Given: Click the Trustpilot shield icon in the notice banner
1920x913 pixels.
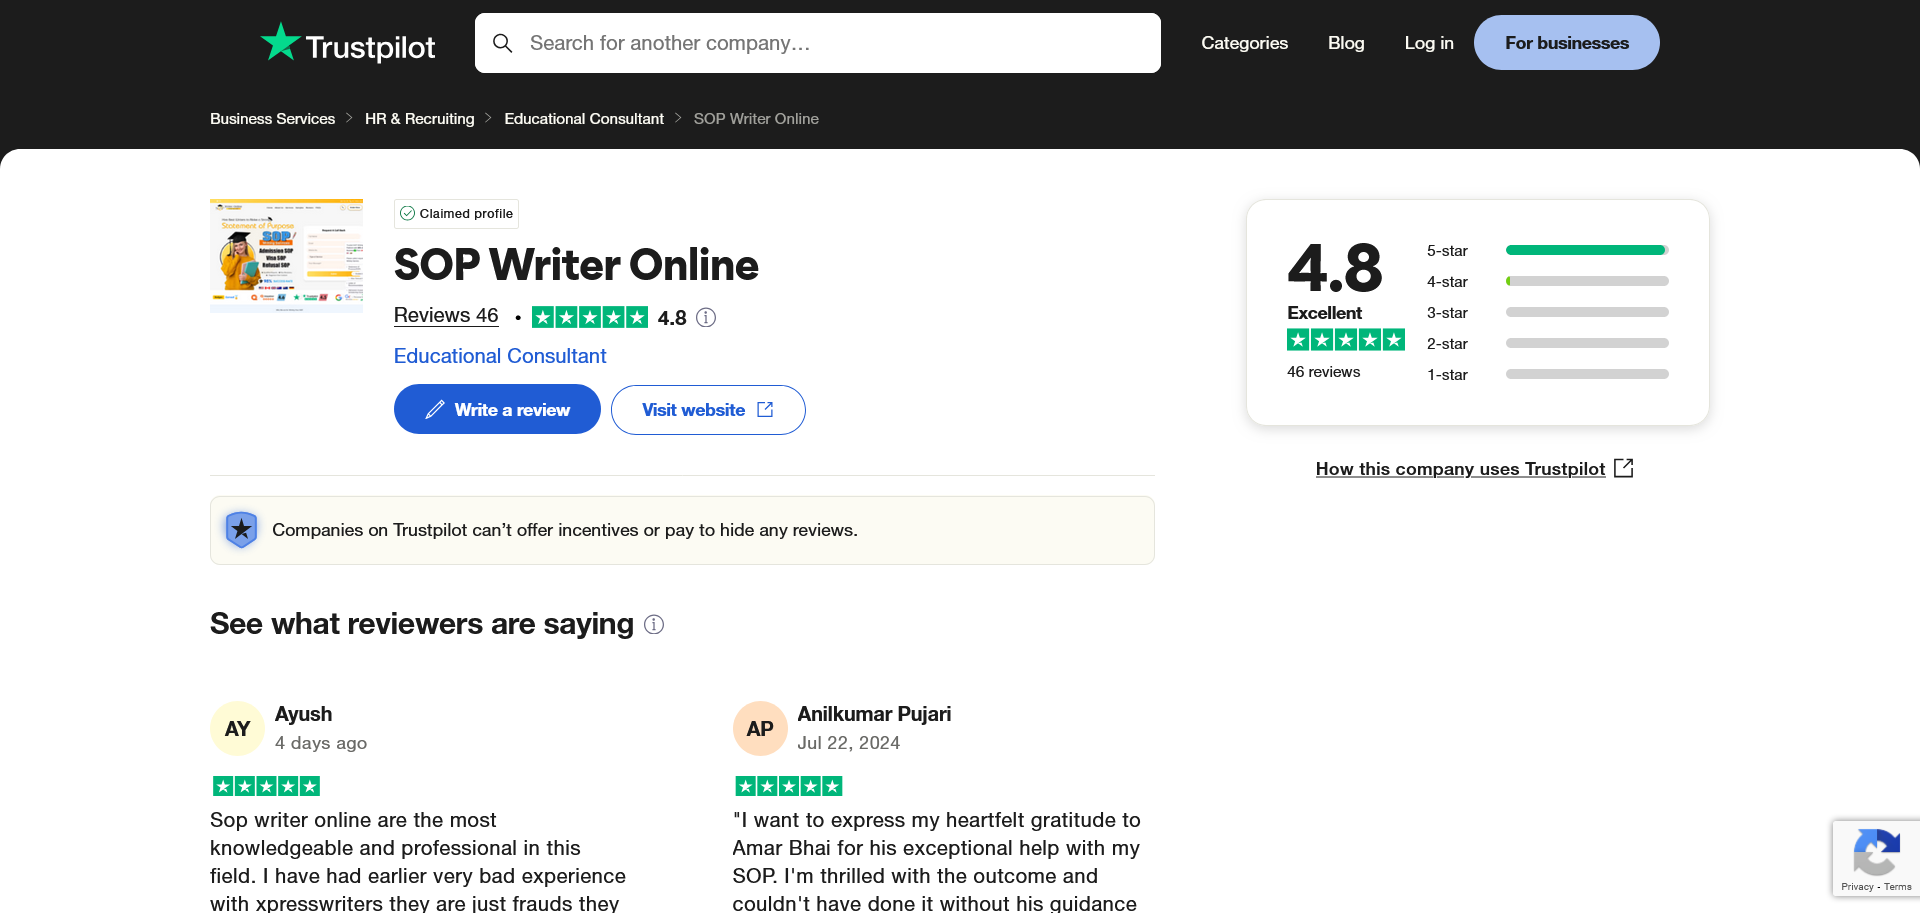Looking at the screenshot, I should pos(241,530).
